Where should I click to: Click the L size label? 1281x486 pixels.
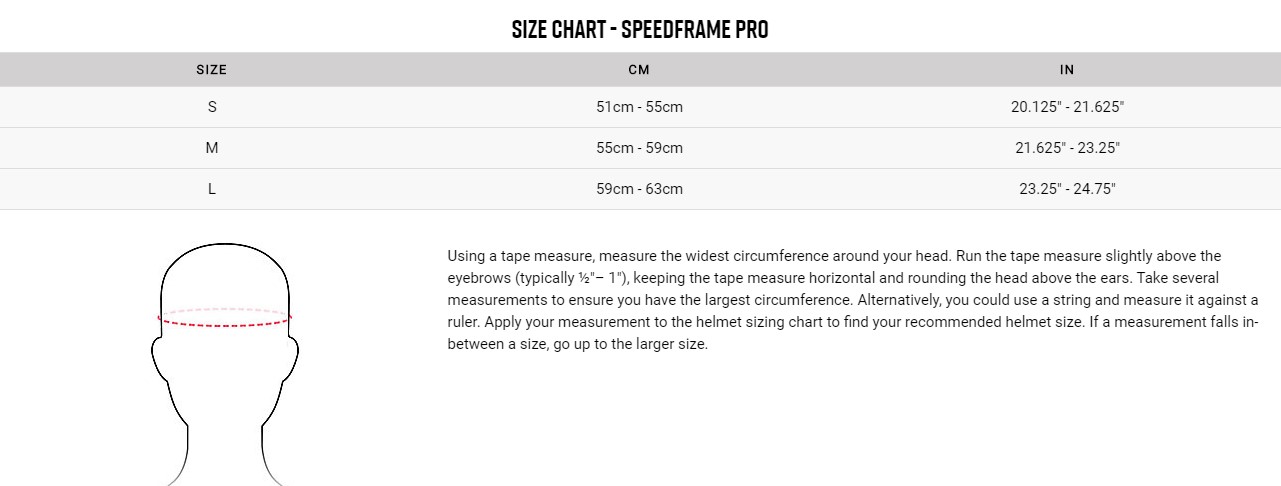(x=212, y=189)
